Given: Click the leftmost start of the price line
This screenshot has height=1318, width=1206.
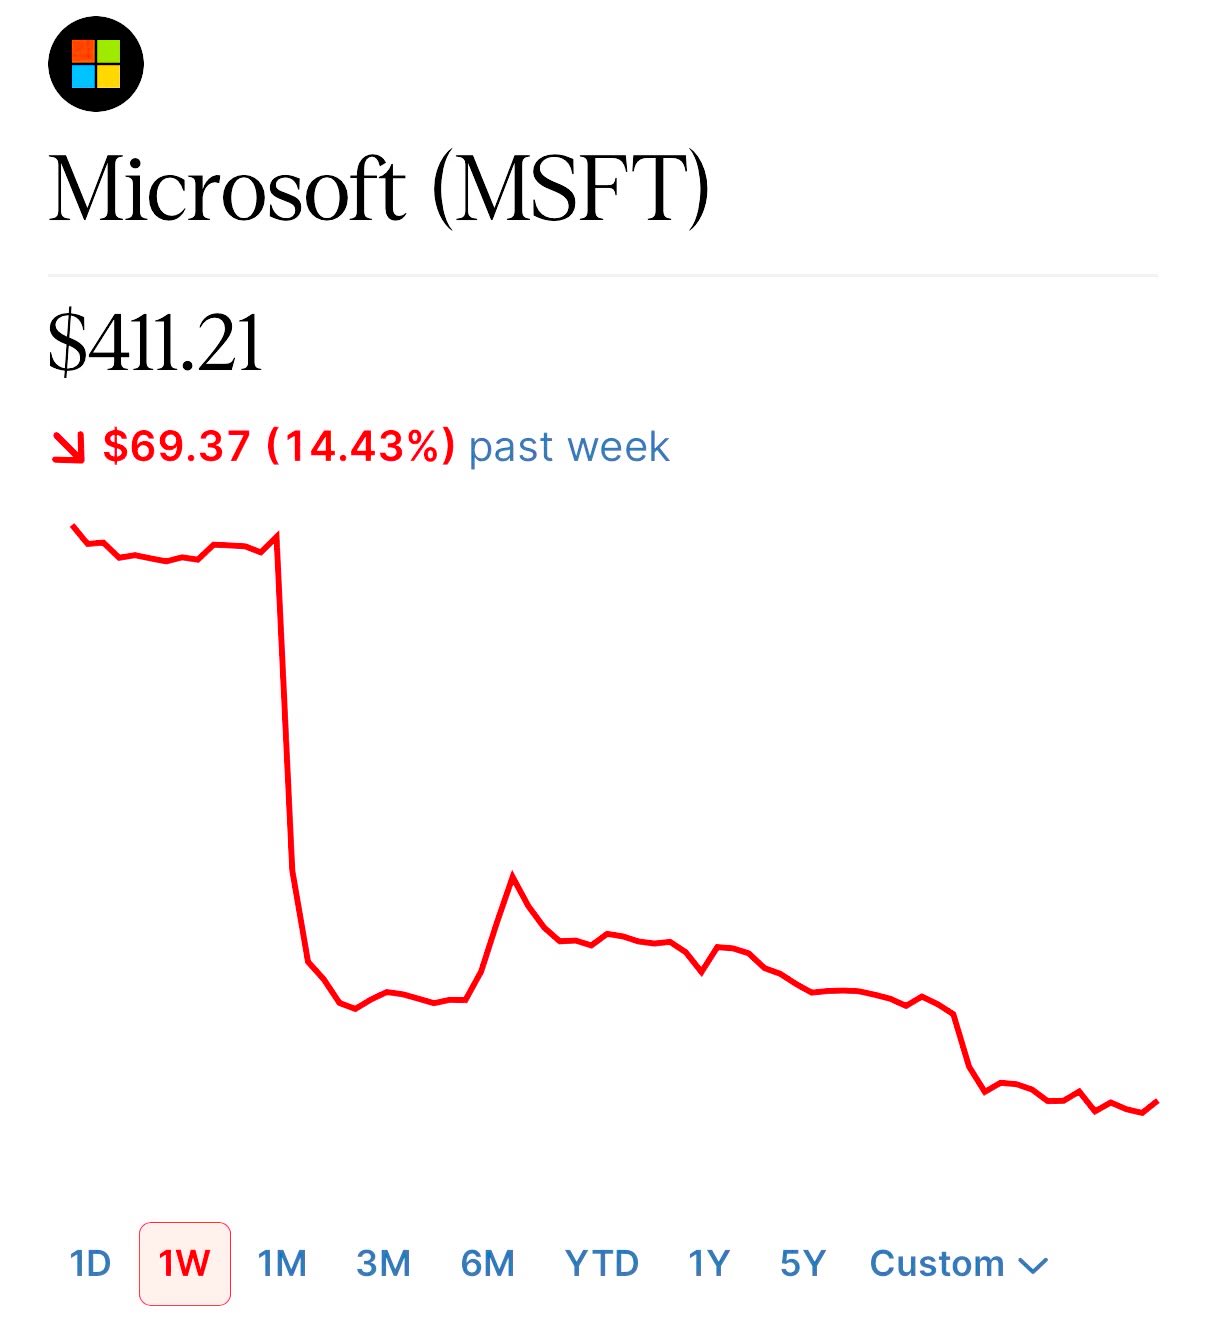Looking at the screenshot, I should 73,525.
